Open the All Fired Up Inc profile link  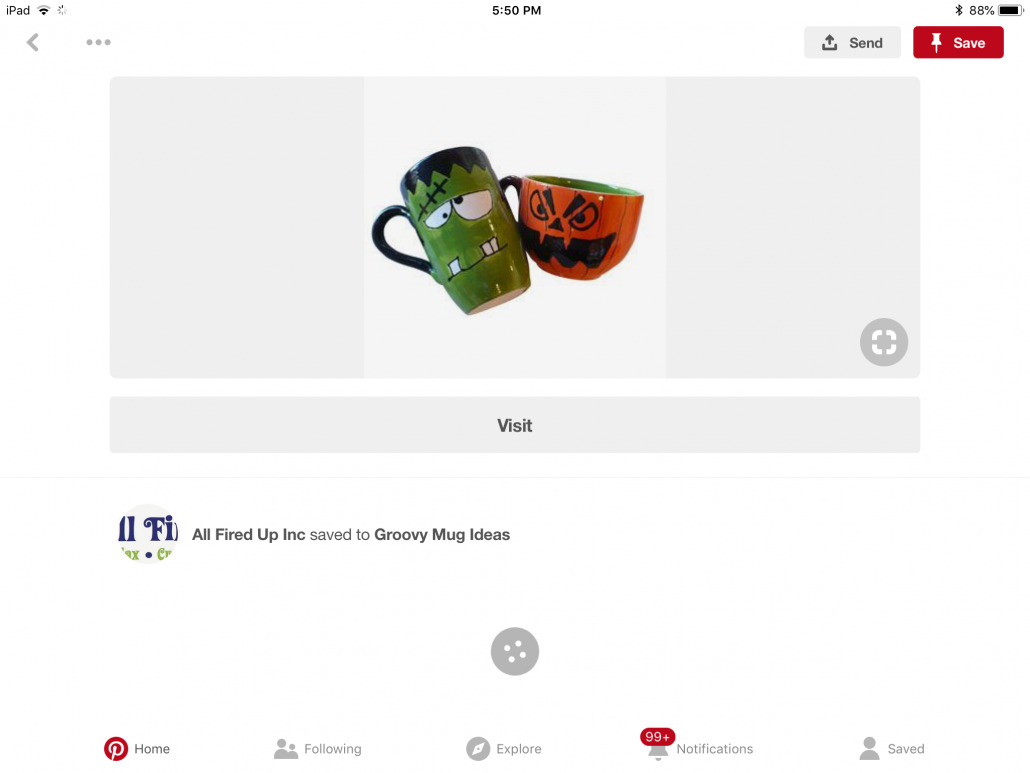click(x=248, y=535)
